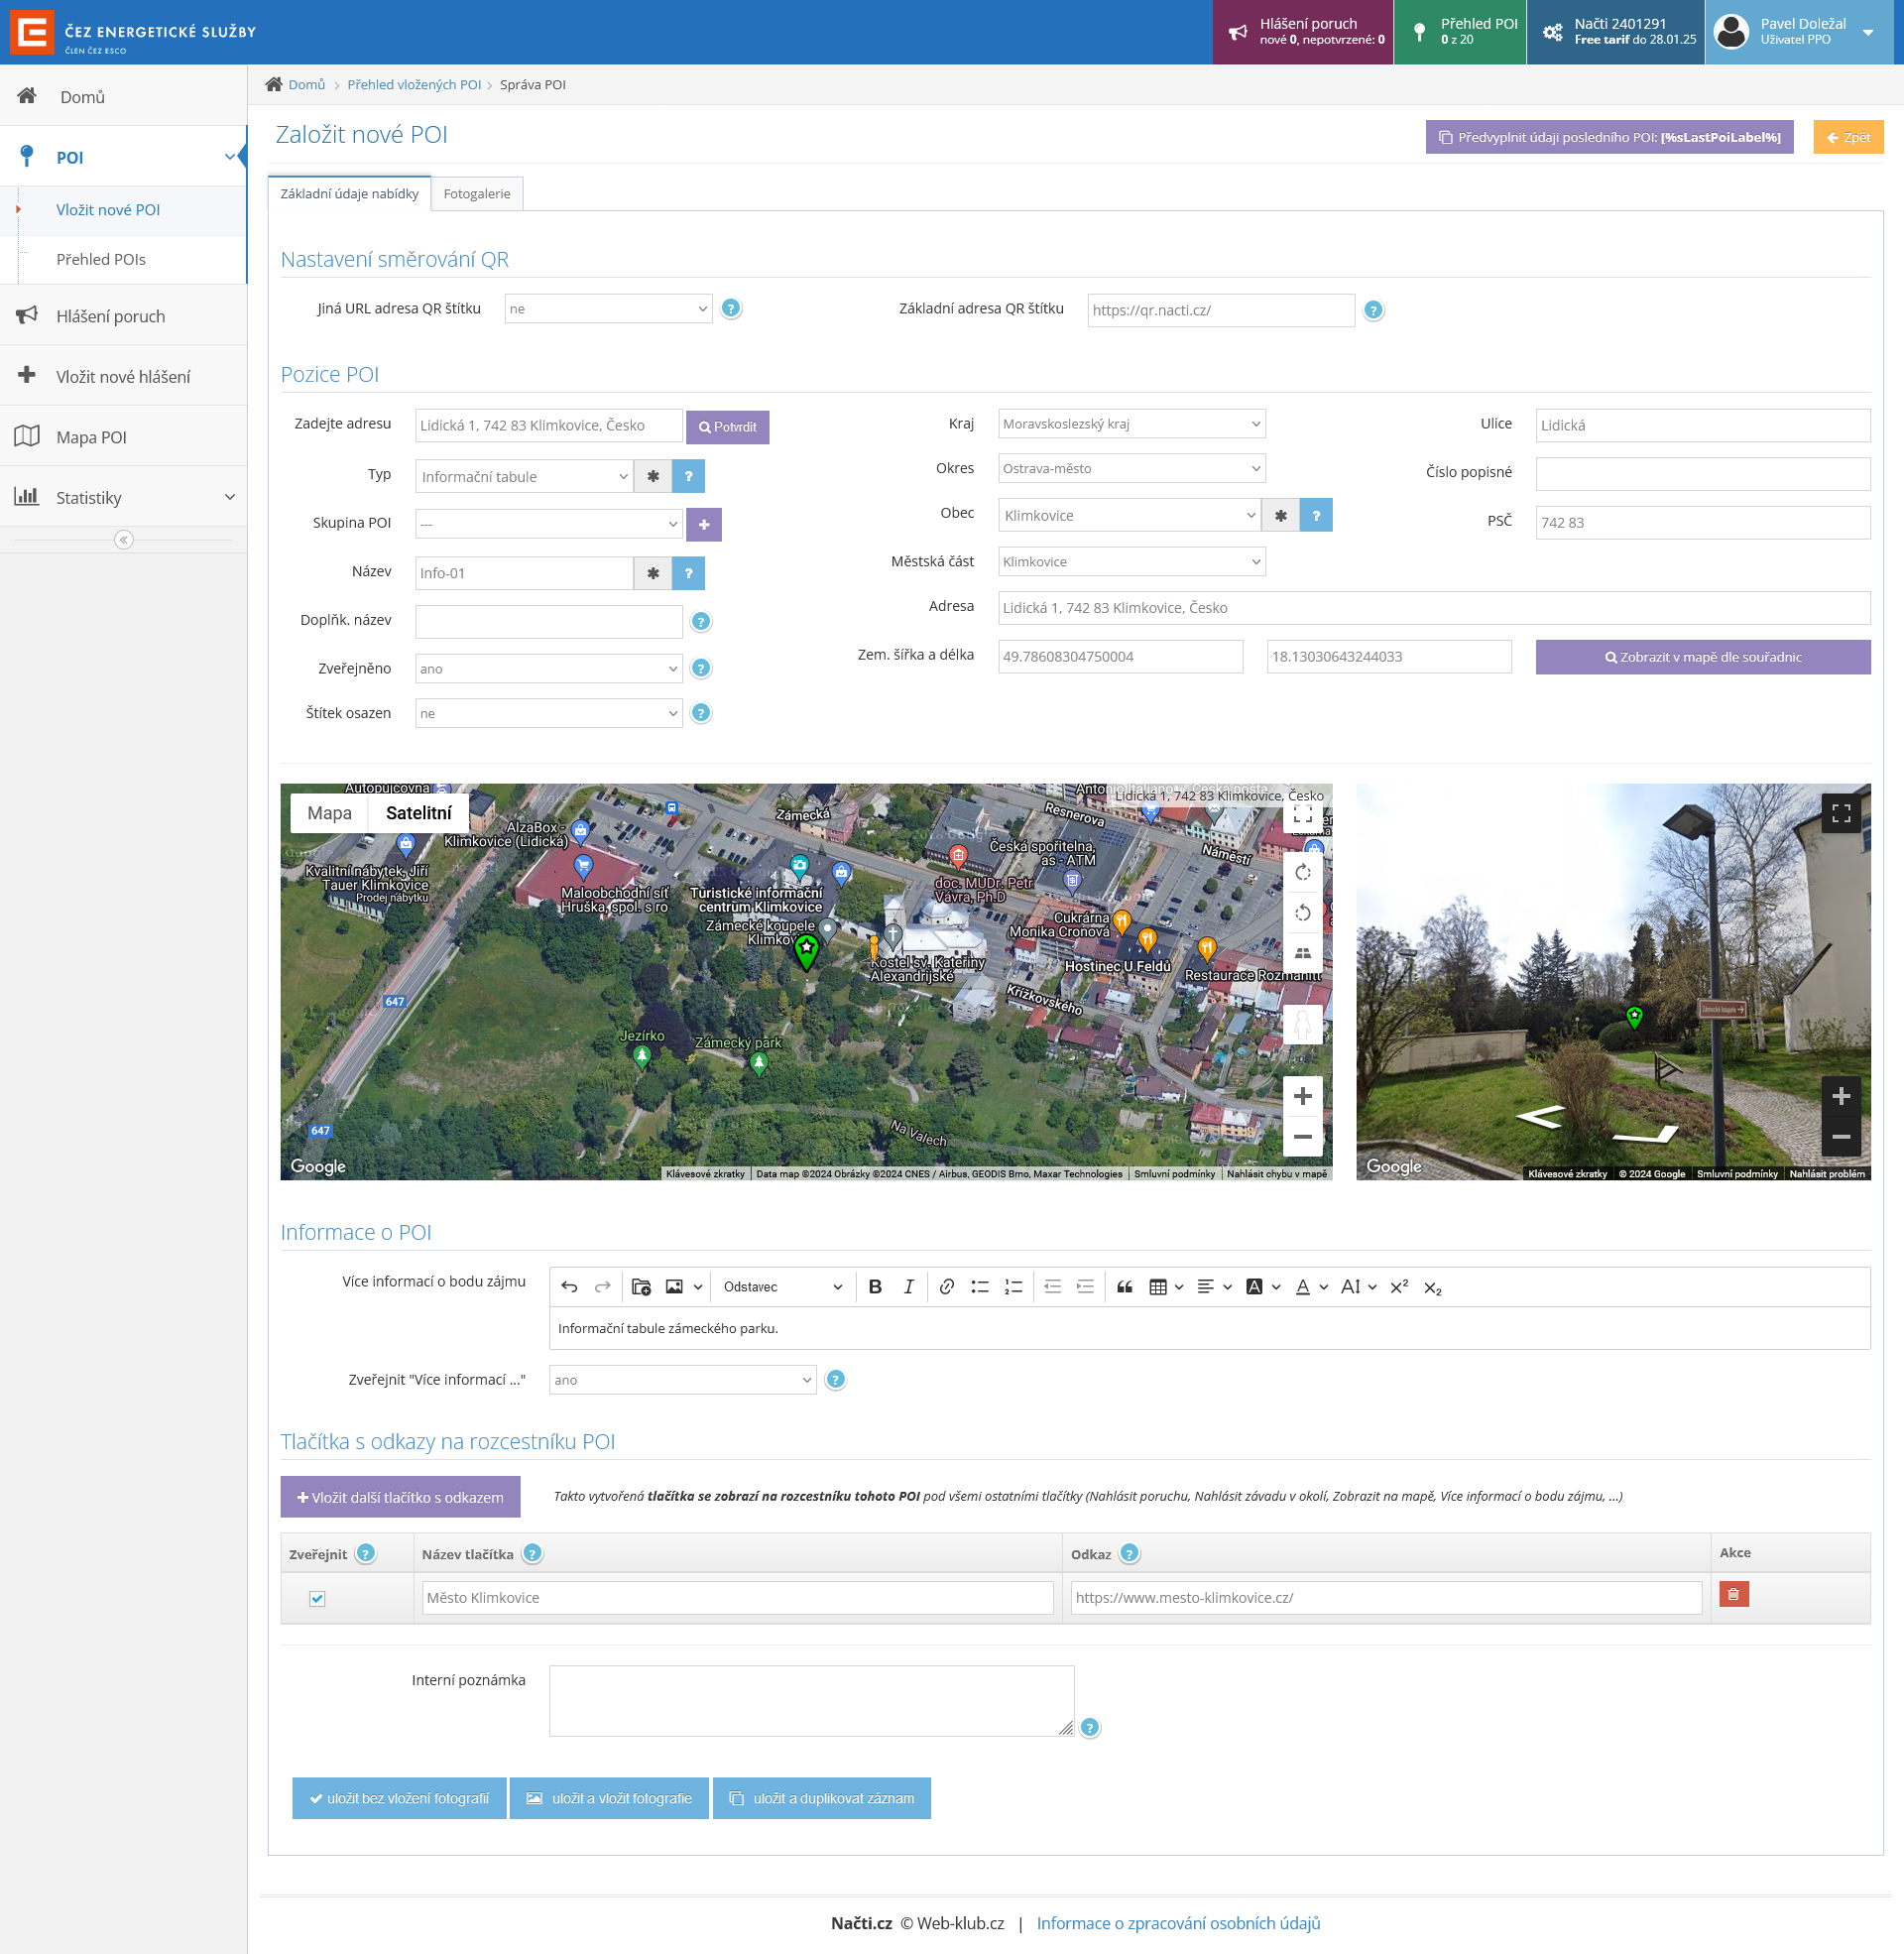Zoom in on the satellite map
The image size is (1904, 1954).
point(1302,1096)
